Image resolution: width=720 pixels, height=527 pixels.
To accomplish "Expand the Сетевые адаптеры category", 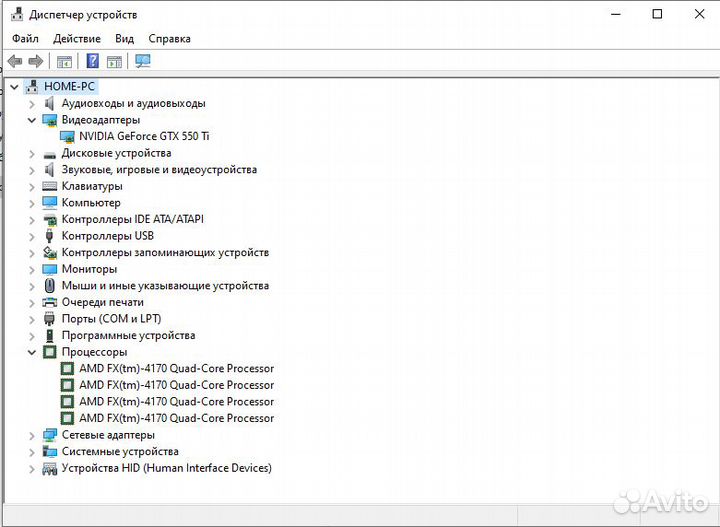I will click(x=32, y=436).
